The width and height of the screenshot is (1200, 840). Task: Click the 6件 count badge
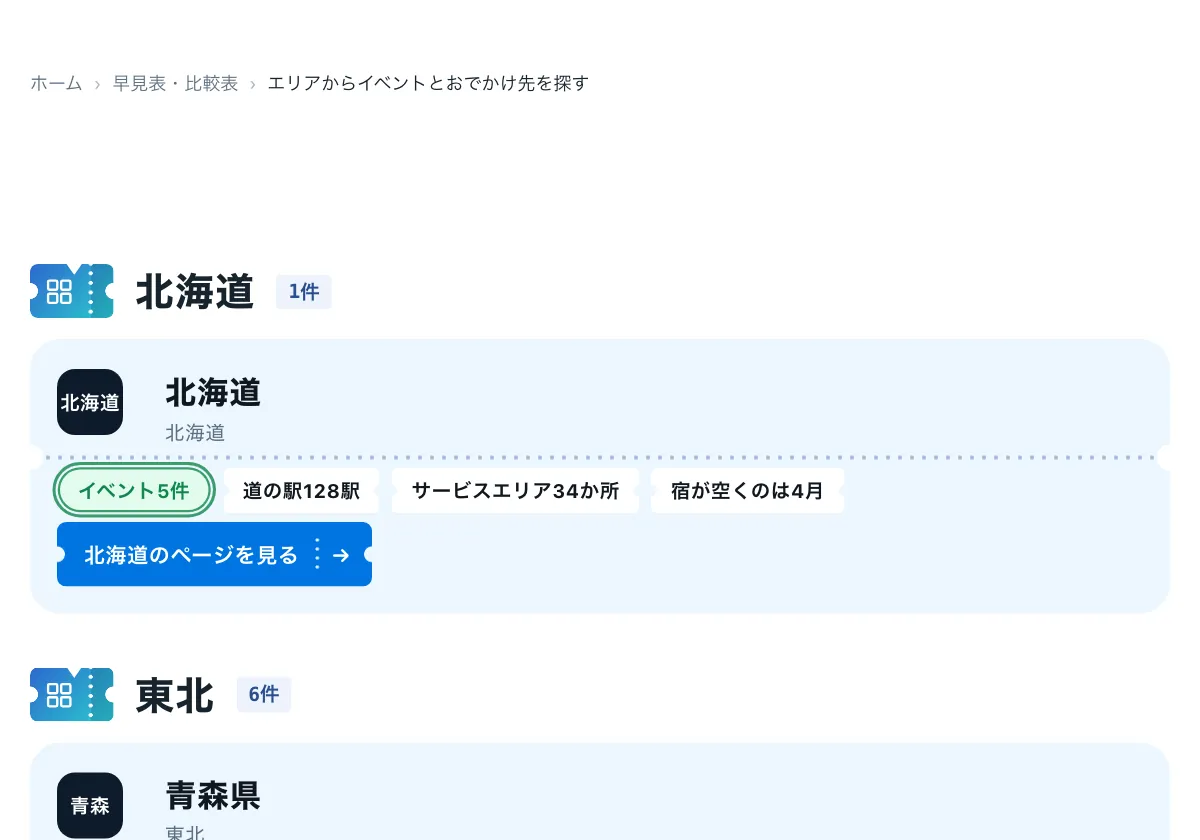pyautogui.click(x=264, y=695)
